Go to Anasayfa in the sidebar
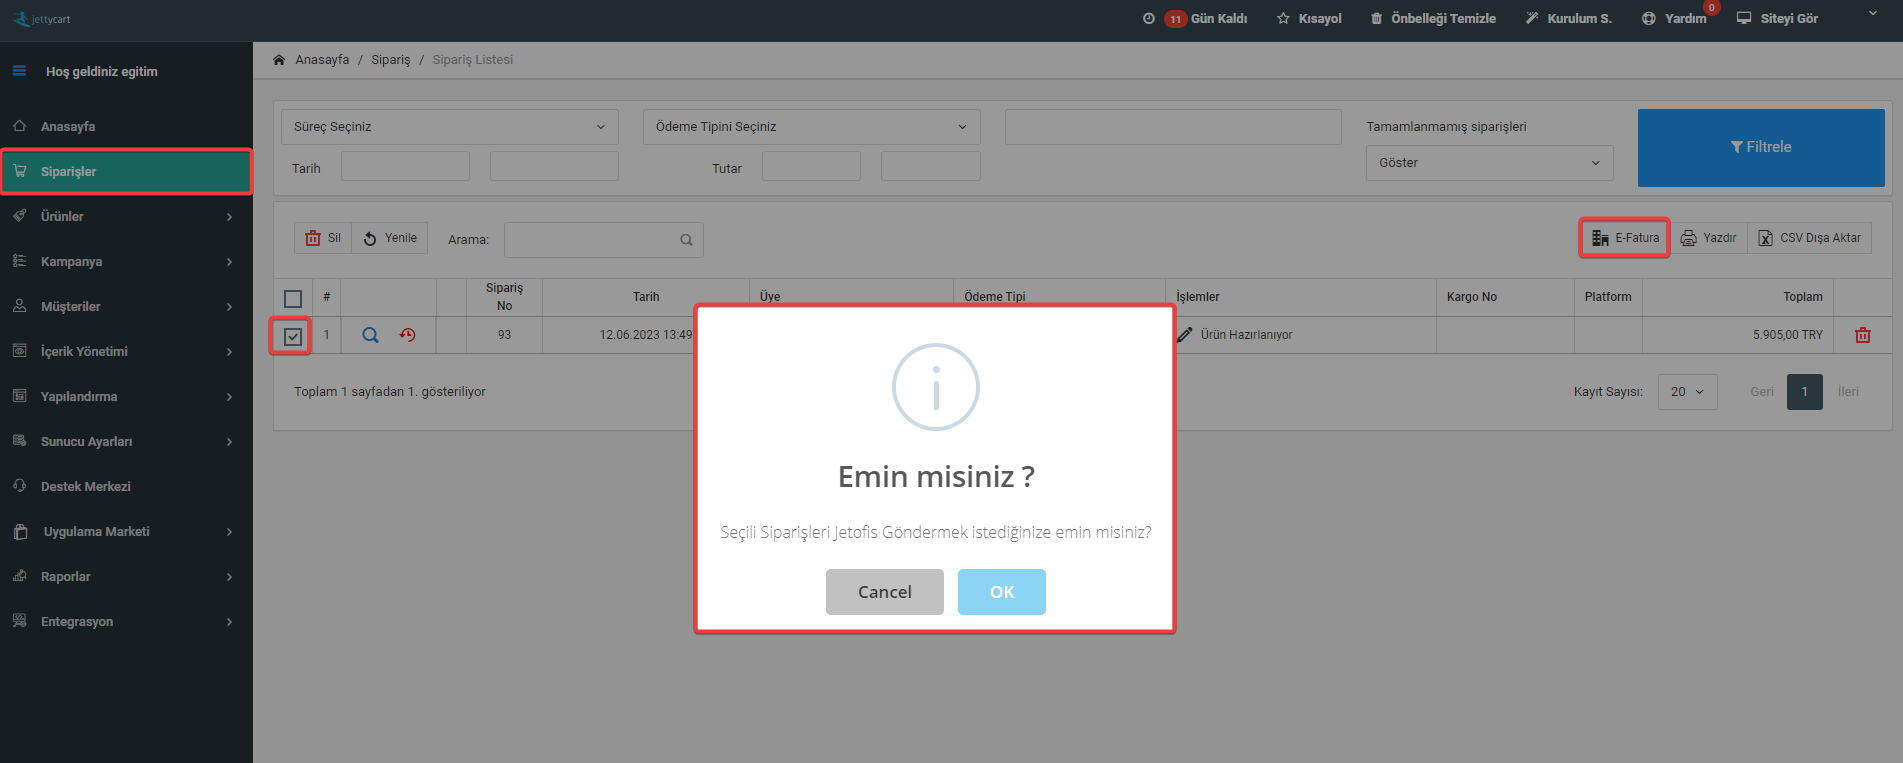 (126, 127)
